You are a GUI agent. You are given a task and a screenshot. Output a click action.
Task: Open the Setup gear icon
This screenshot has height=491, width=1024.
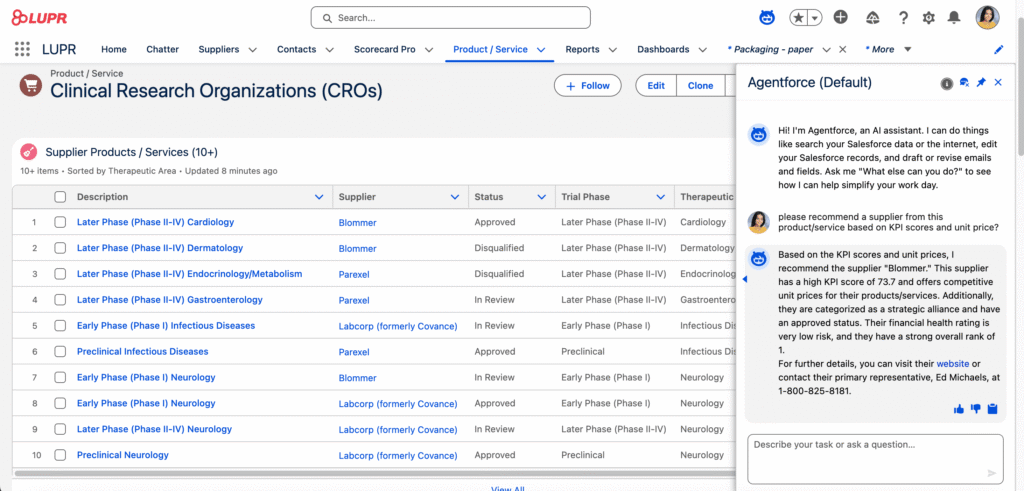(929, 18)
